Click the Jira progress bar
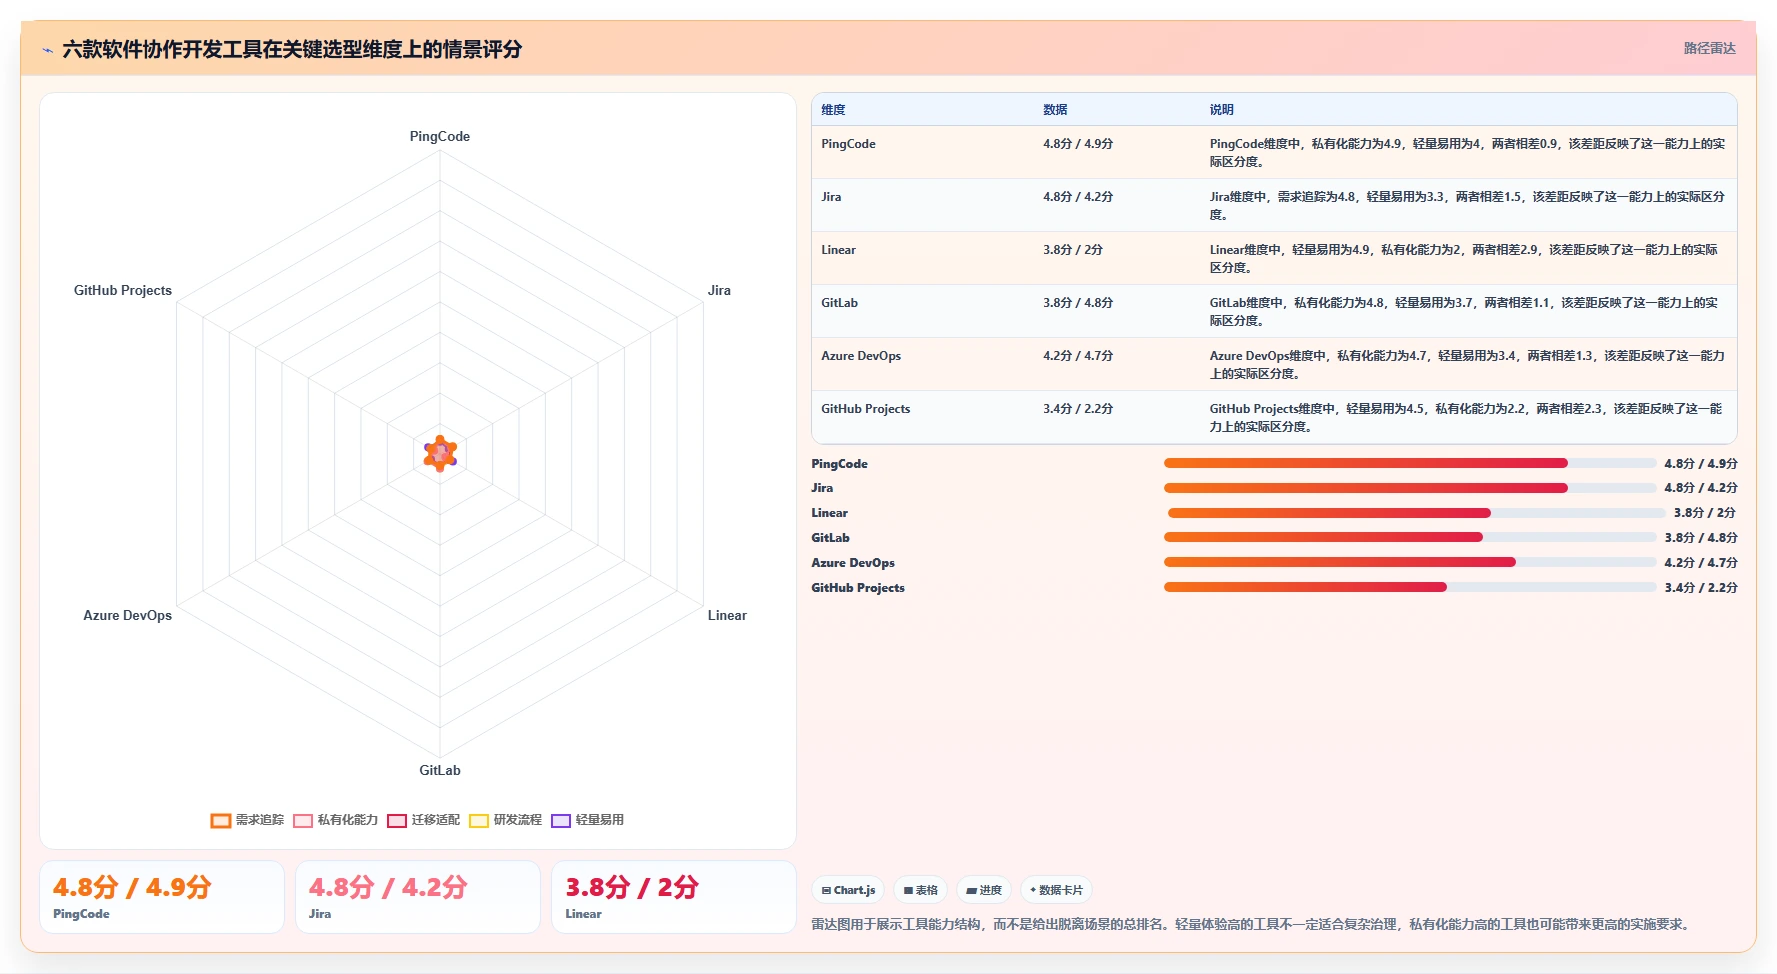Image resolution: width=1777 pixels, height=974 pixels. tap(1410, 488)
